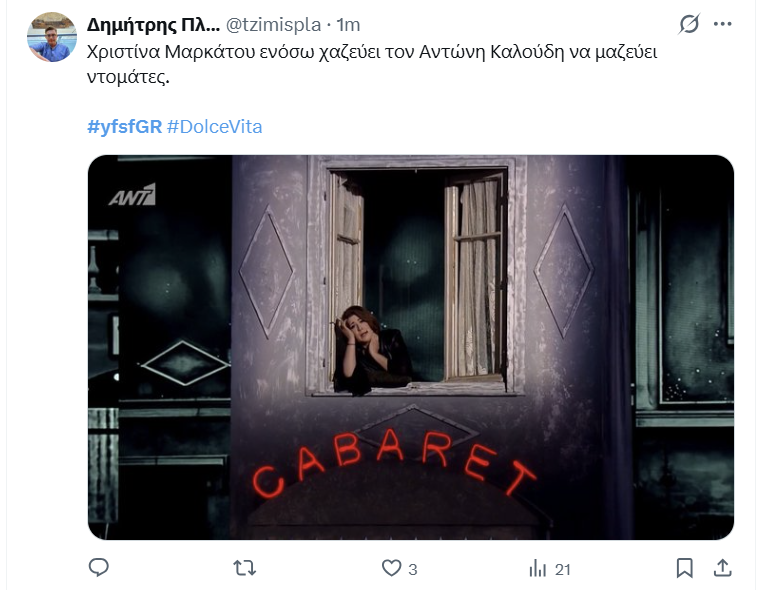778x590 pixels.
Task: View post analytics bar chart icon
Action: [x=537, y=568]
